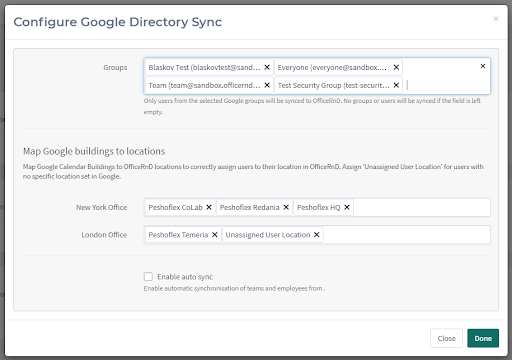Image resolution: width=512 pixels, height=360 pixels.
Task: Select the Team group label
Action: coord(204,85)
